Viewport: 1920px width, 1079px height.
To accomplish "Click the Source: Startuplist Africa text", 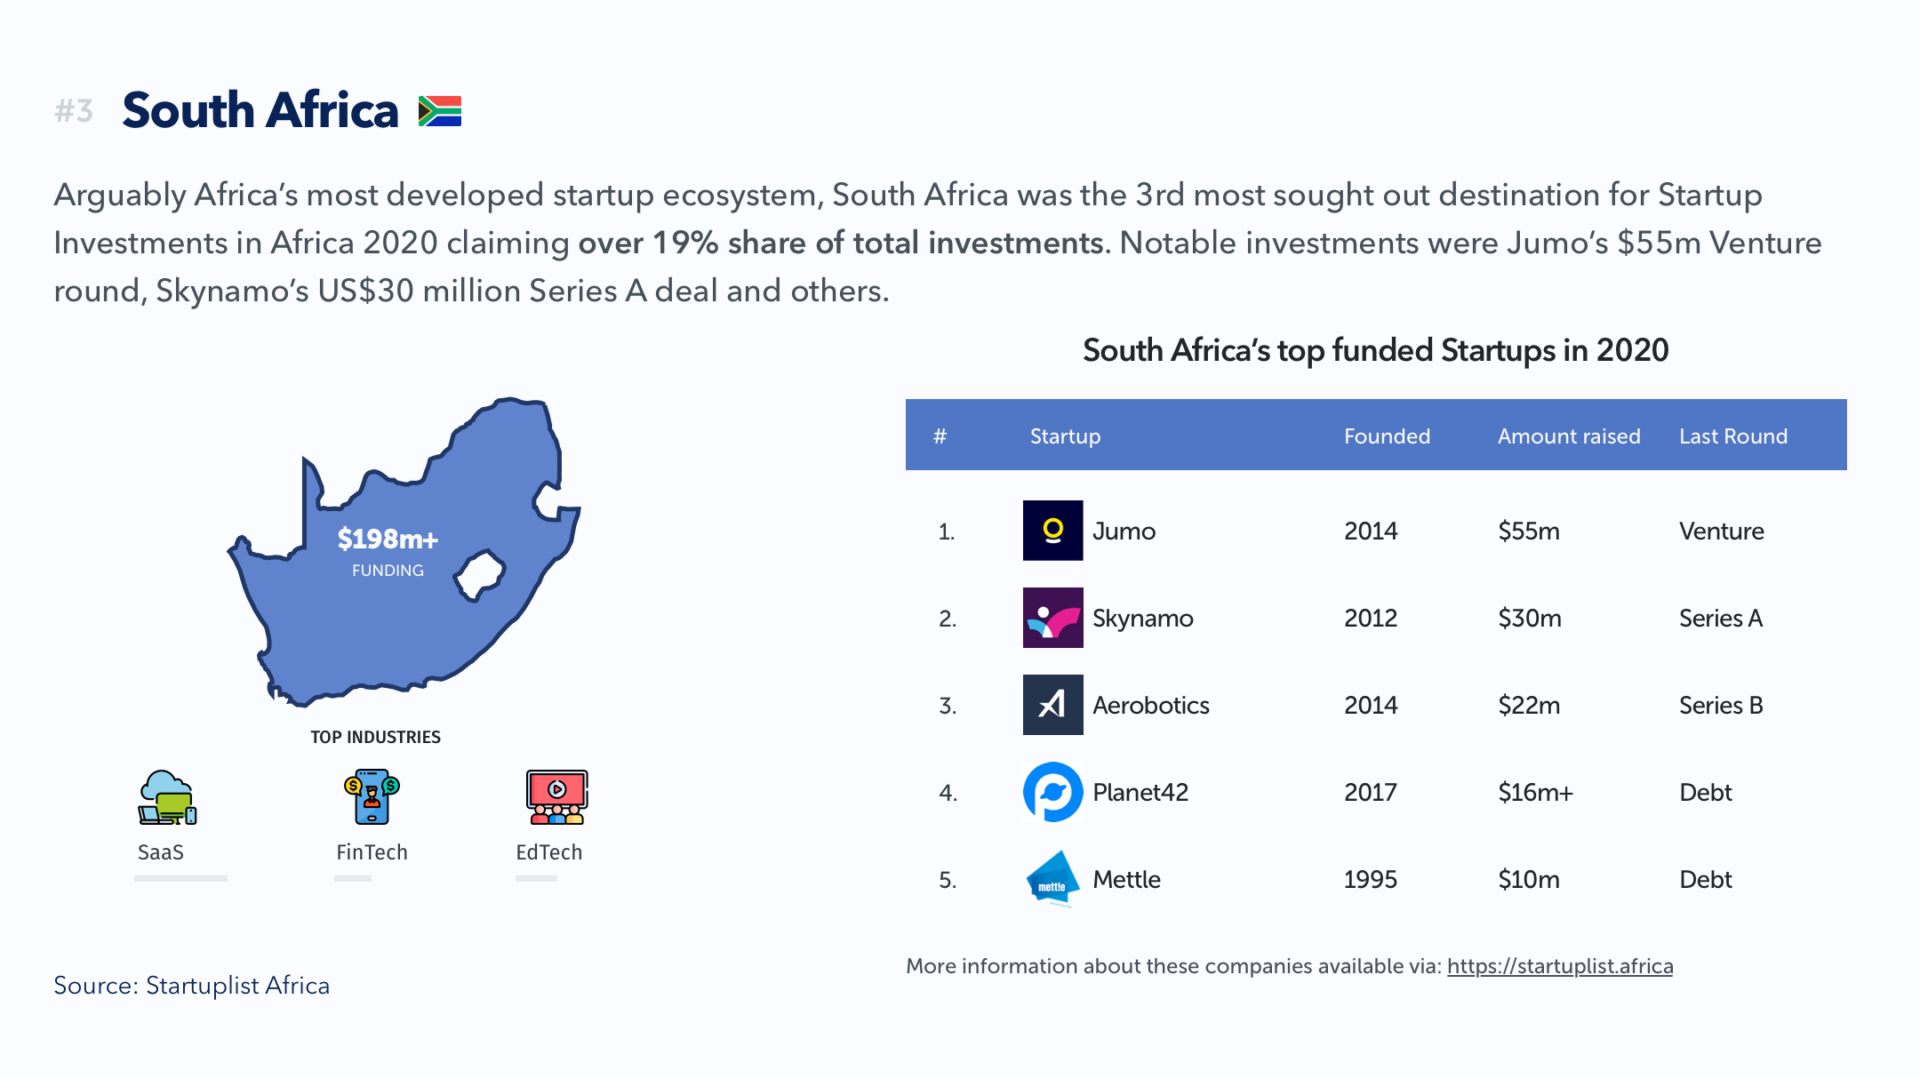I will (191, 985).
